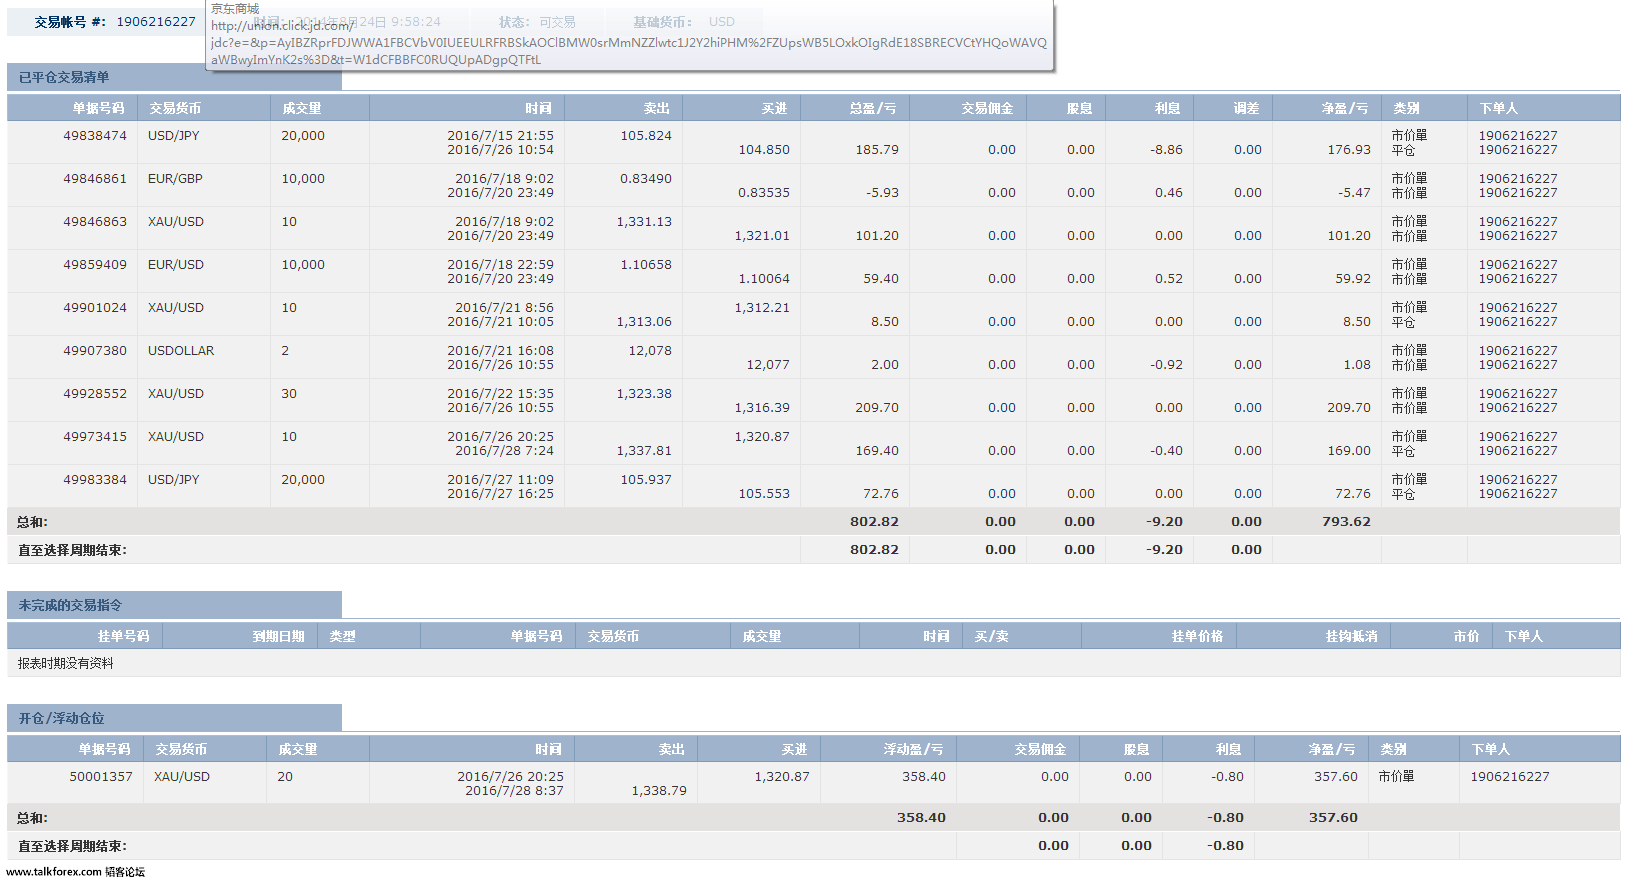This screenshot has height=882, width=1652.
Task: Select order number 49901024
Action: pyautogui.click(x=95, y=308)
